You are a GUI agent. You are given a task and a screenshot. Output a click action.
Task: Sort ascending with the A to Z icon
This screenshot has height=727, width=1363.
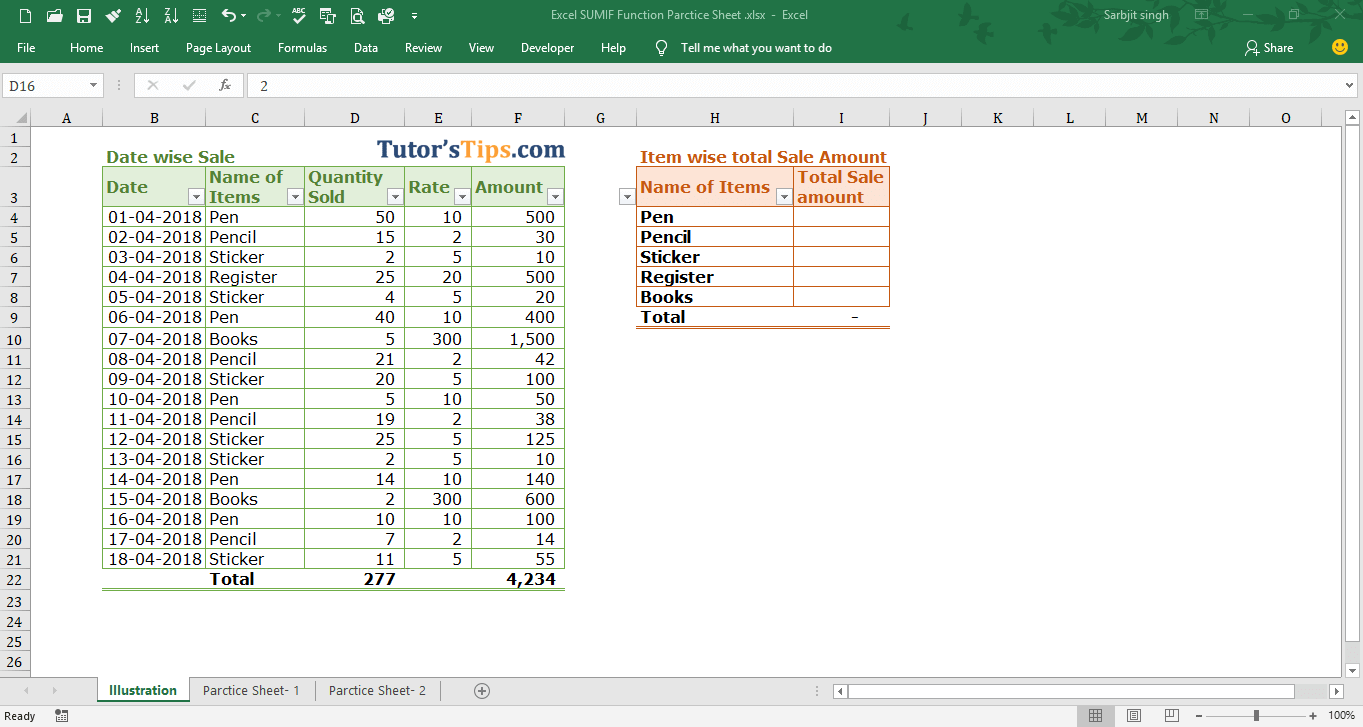141,16
